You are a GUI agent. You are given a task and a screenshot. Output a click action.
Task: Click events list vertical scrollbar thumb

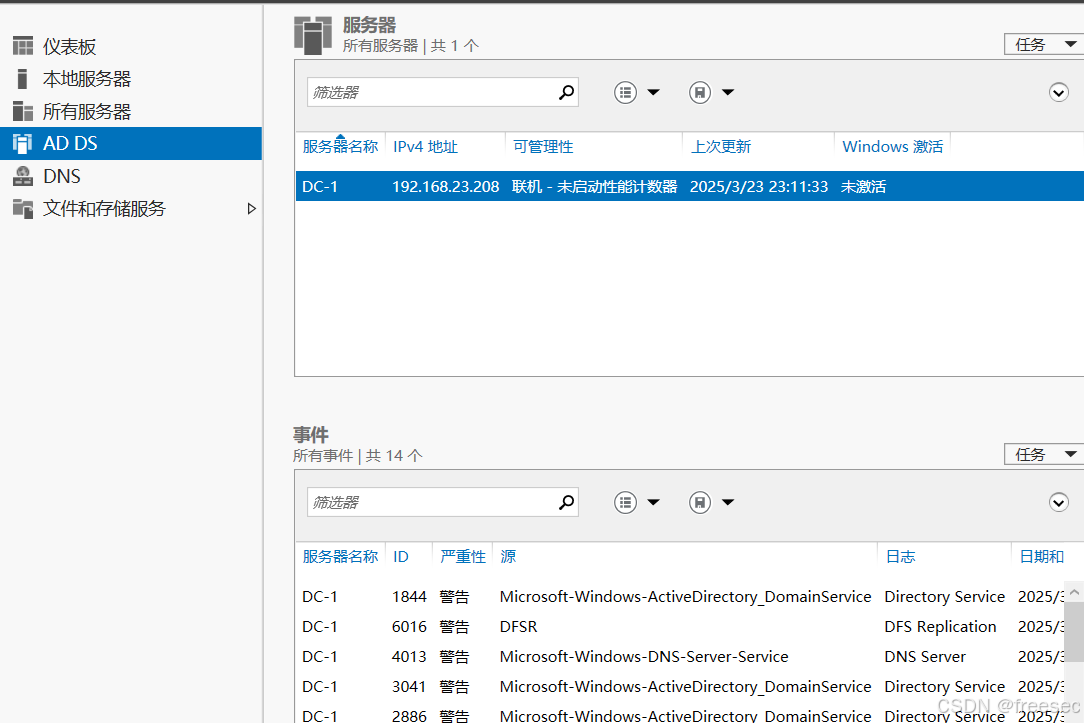coord(1074,632)
